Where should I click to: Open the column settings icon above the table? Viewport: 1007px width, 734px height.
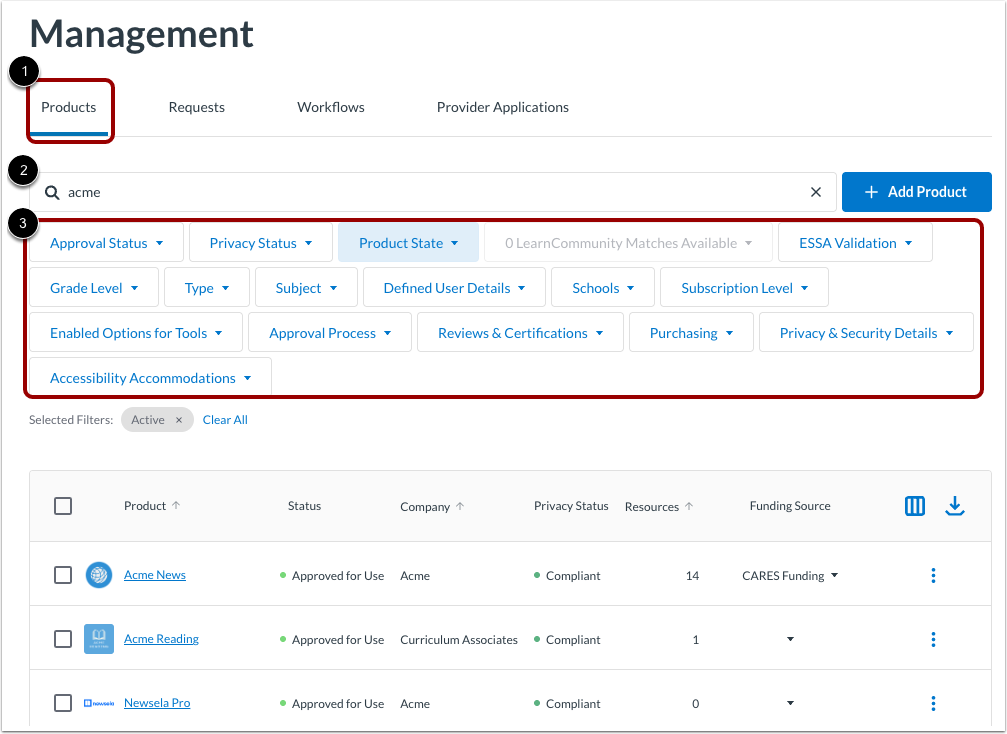pyautogui.click(x=914, y=506)
